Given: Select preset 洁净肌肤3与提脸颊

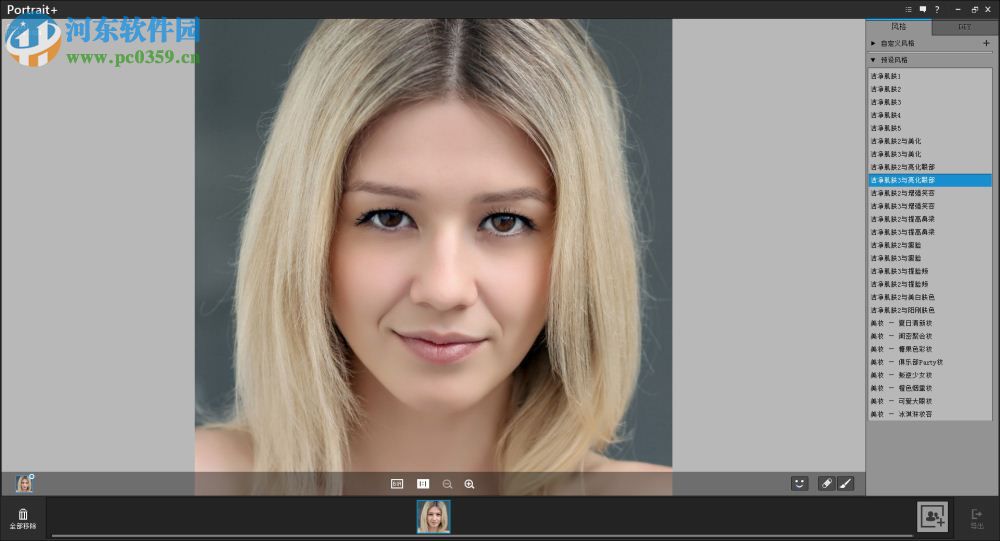Looking at the screenshot, I should tap(930, 271).
